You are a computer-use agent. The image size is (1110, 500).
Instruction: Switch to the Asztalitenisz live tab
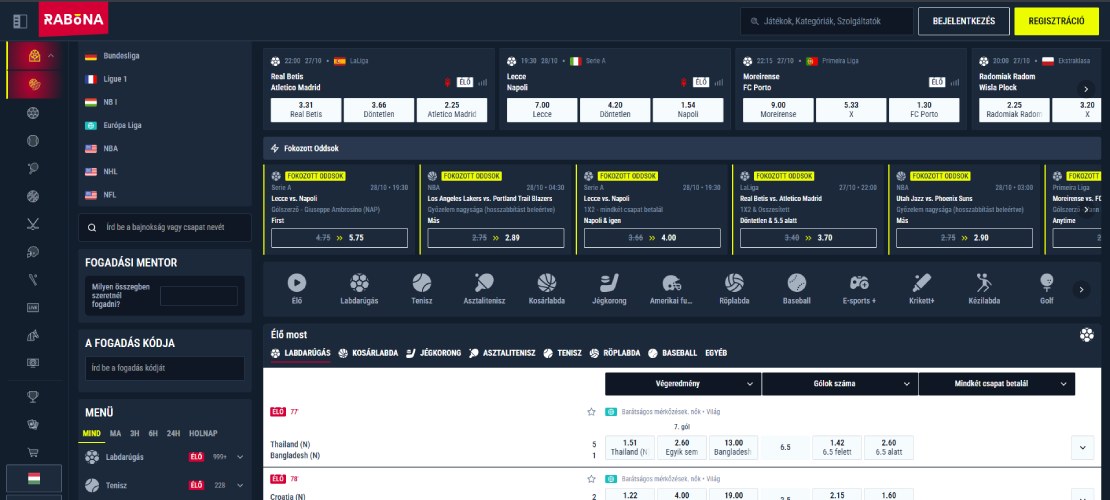pyautogui.click(x=502, y=353)
